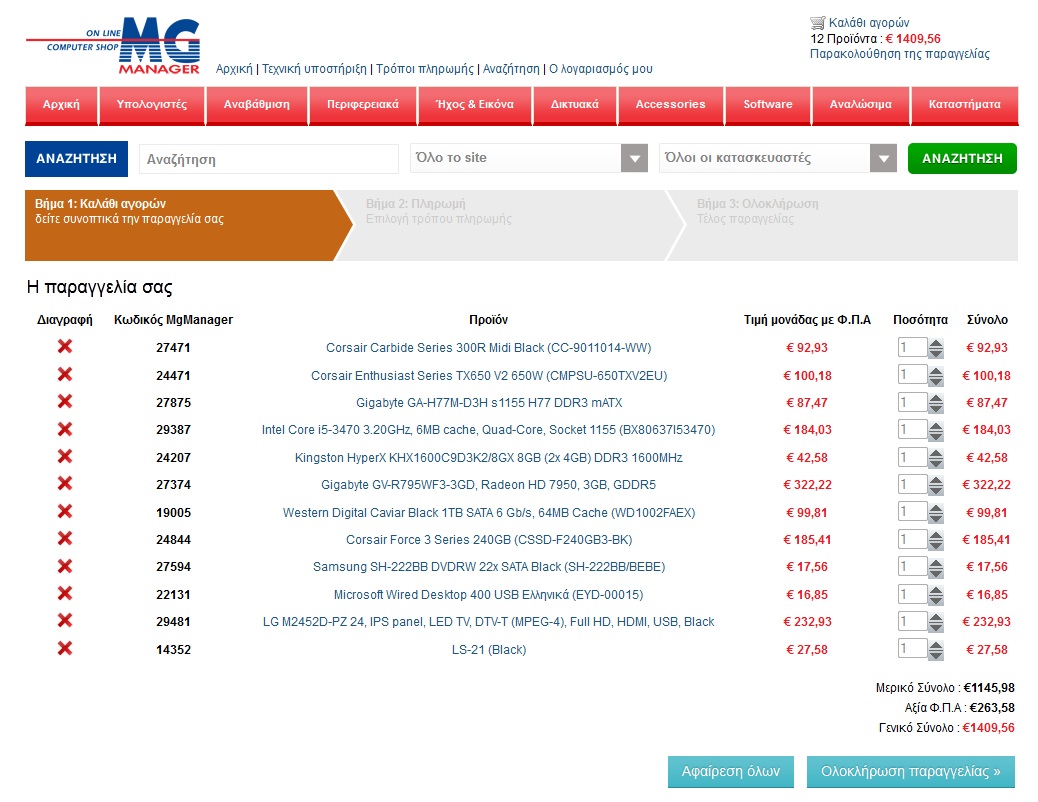
Task: Click quantity field for LG M2452D-PZ
Action: click(912, 621)
